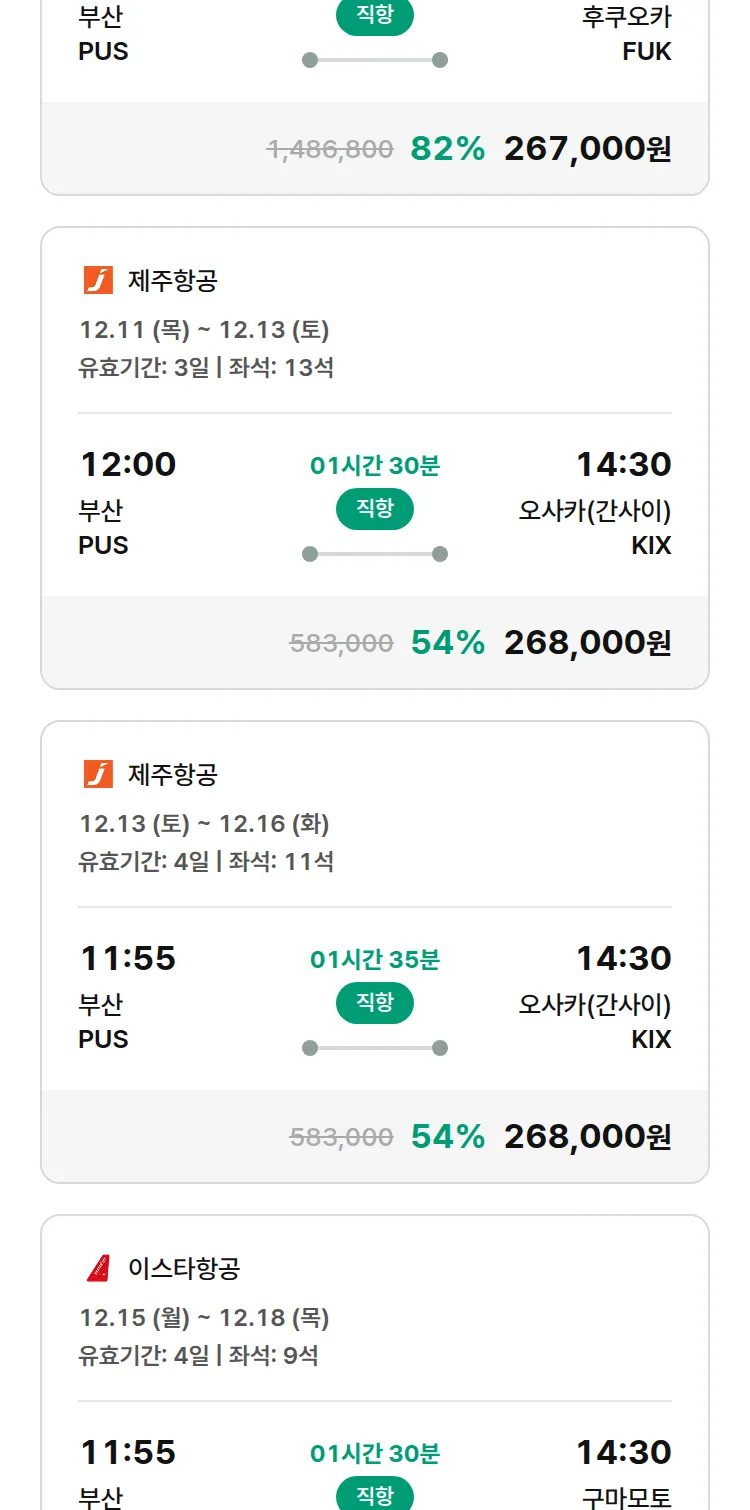Tap 직항 badge on the Kumamoto flight
This screenshot has width=750, height=1510.
coord(375,1495)
